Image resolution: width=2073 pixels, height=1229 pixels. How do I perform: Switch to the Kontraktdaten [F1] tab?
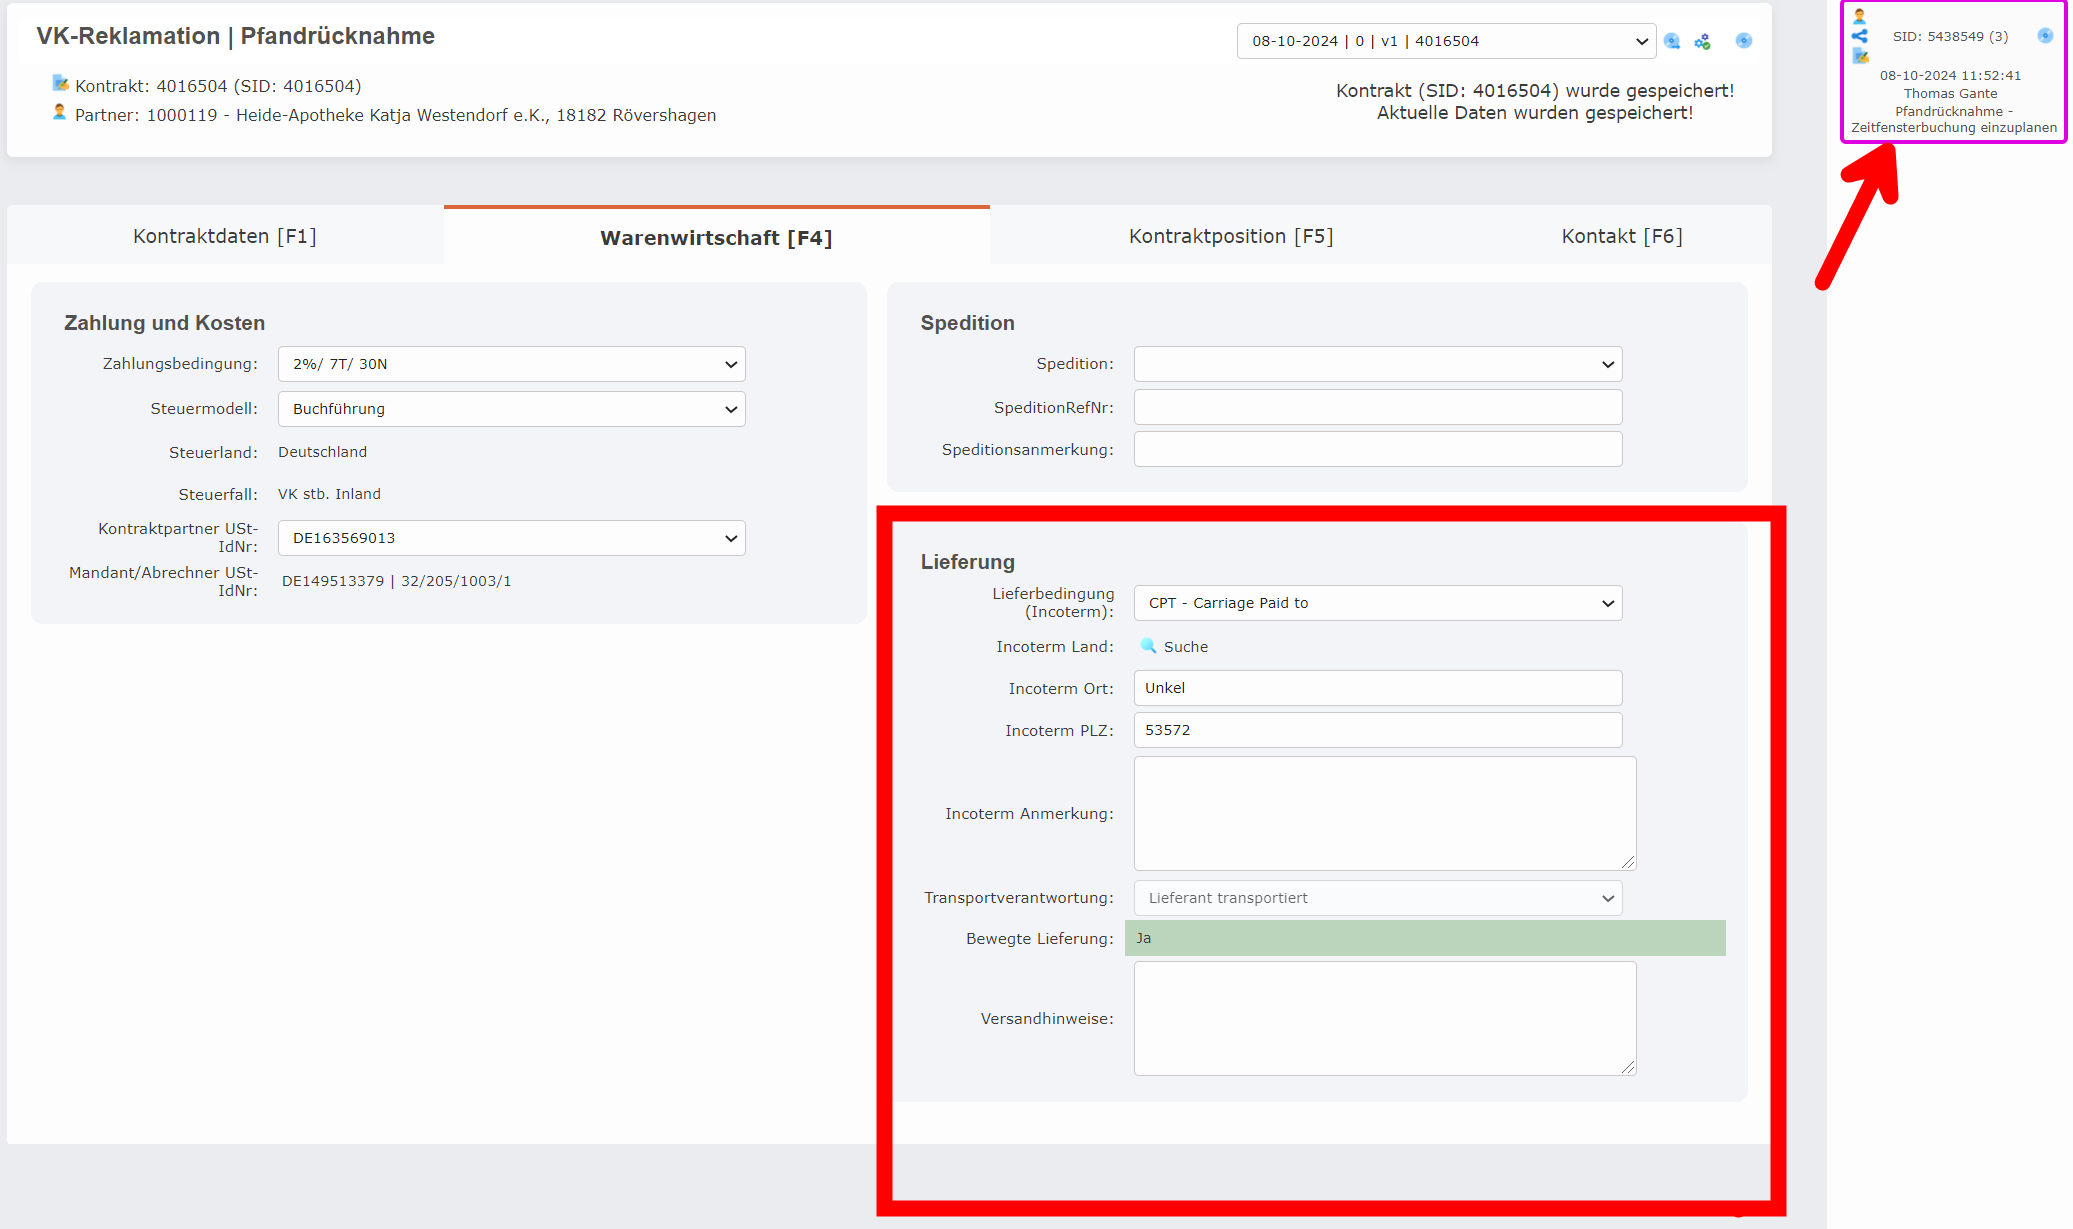coord(224,236)
